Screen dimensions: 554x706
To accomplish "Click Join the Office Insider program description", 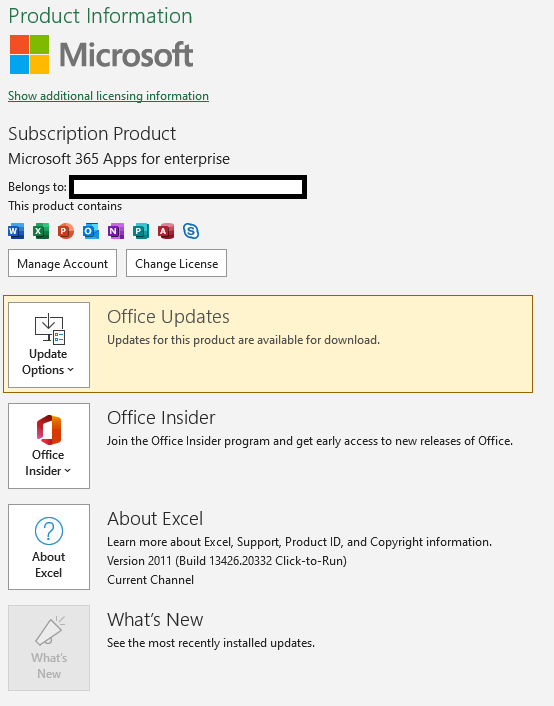I will [x=310, y=441].
